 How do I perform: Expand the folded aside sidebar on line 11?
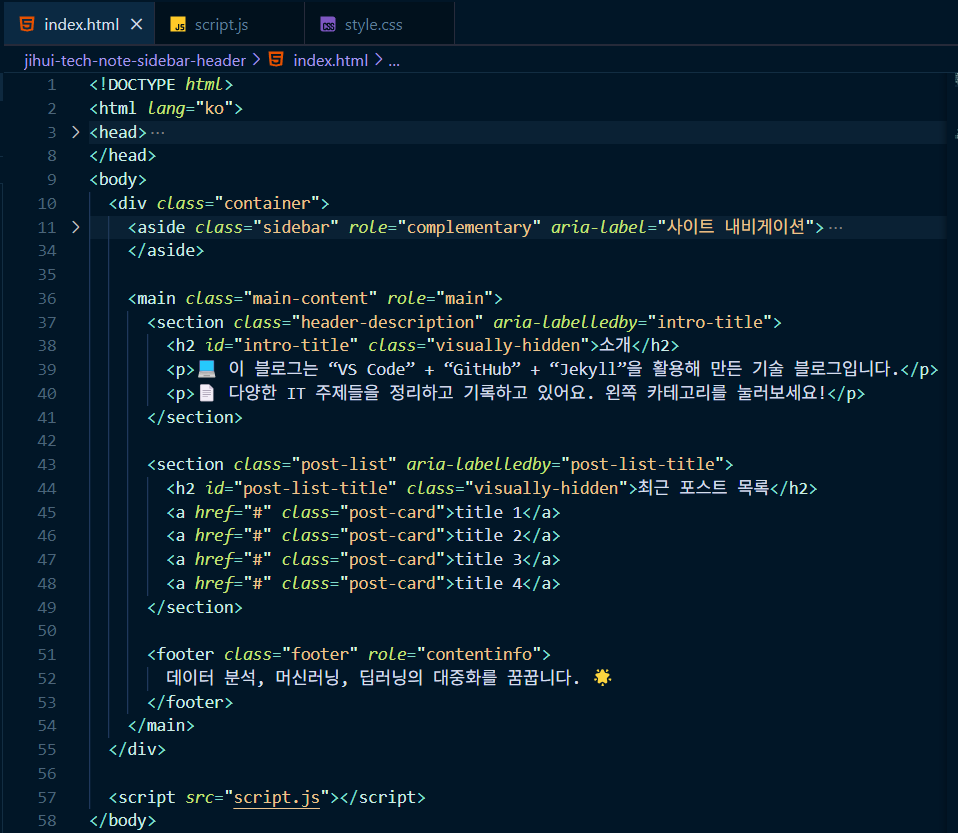(75, 227)
